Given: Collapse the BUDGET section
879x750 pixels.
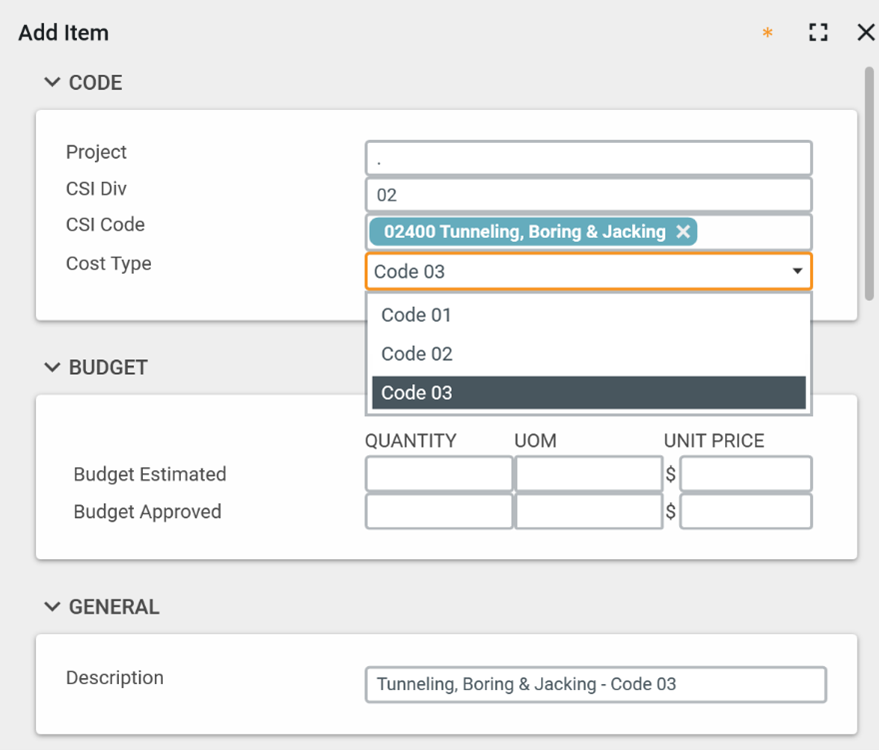Looking at the screenshot, I should click(x=53, y=368).
